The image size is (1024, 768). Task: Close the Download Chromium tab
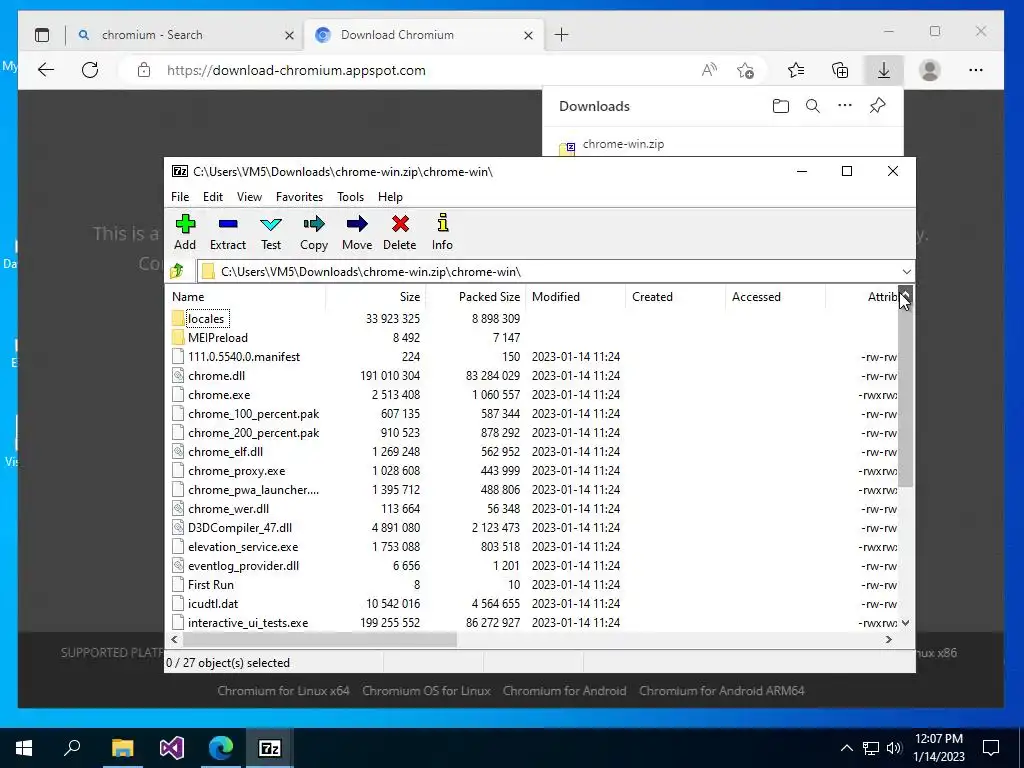point(528,35)
